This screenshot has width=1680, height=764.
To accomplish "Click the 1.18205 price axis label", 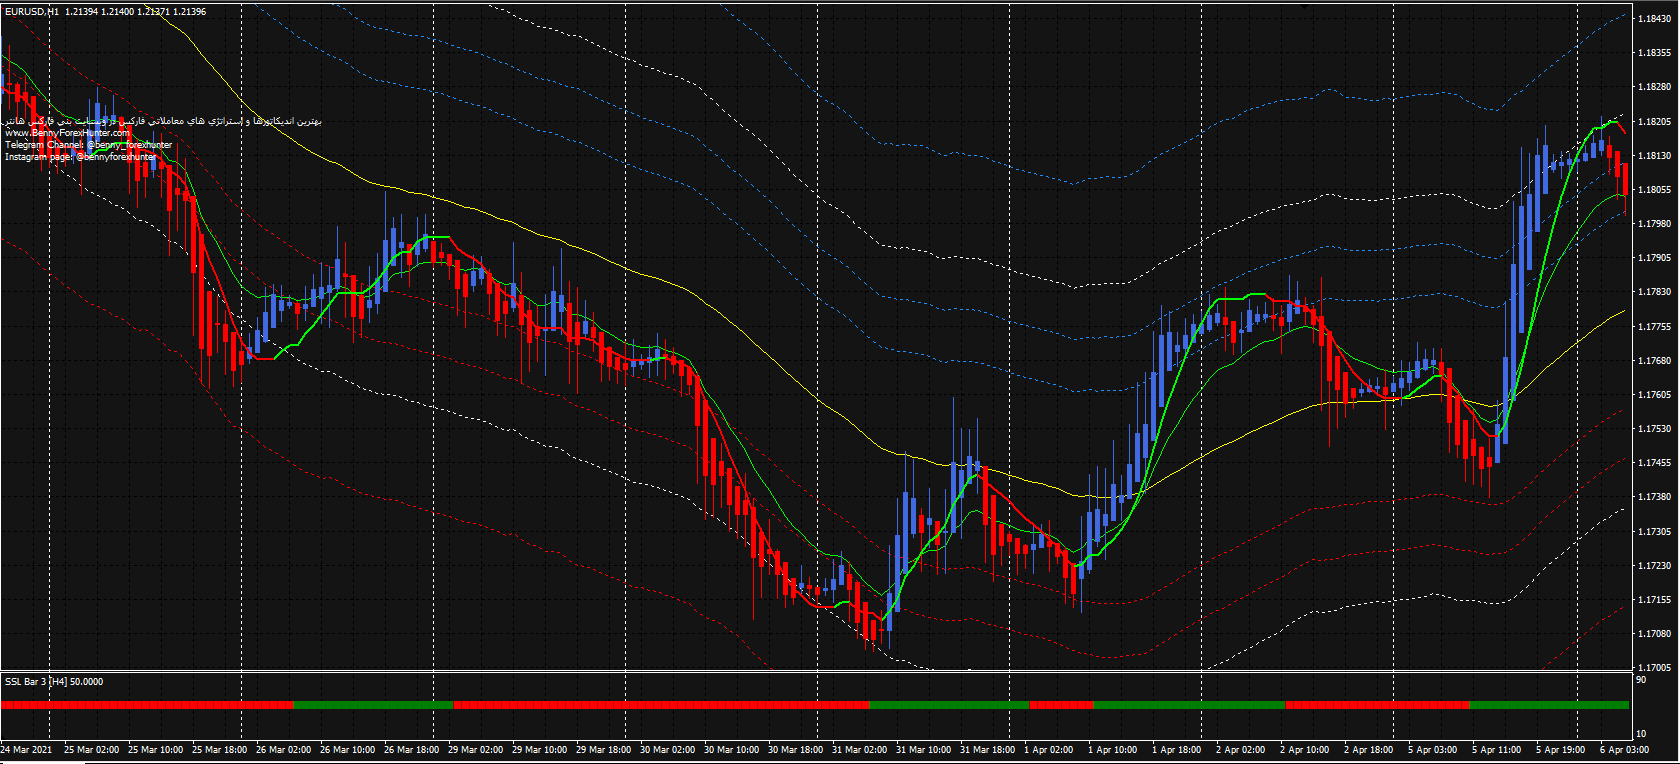I will 1654,122.
